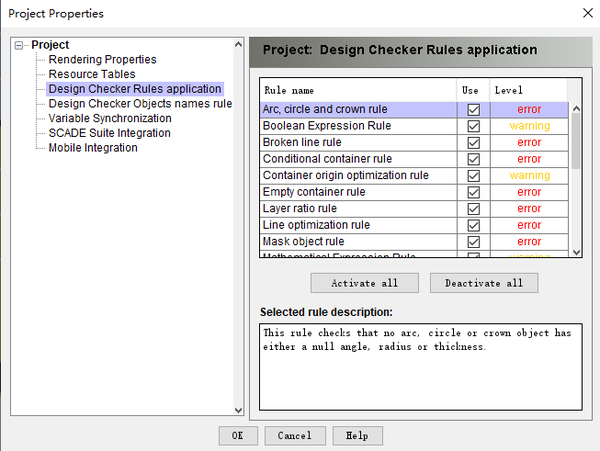Open Help for Project Properties
Screen dimensions: 600x451
[357, 435]
